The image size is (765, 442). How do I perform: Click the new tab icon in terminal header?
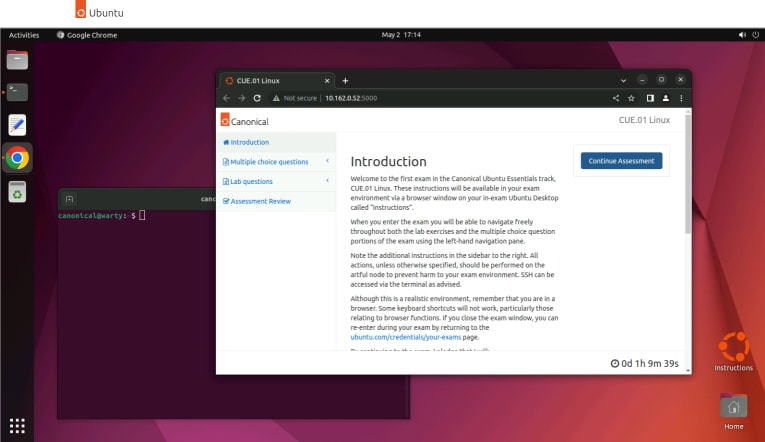(x=69, y=199)
